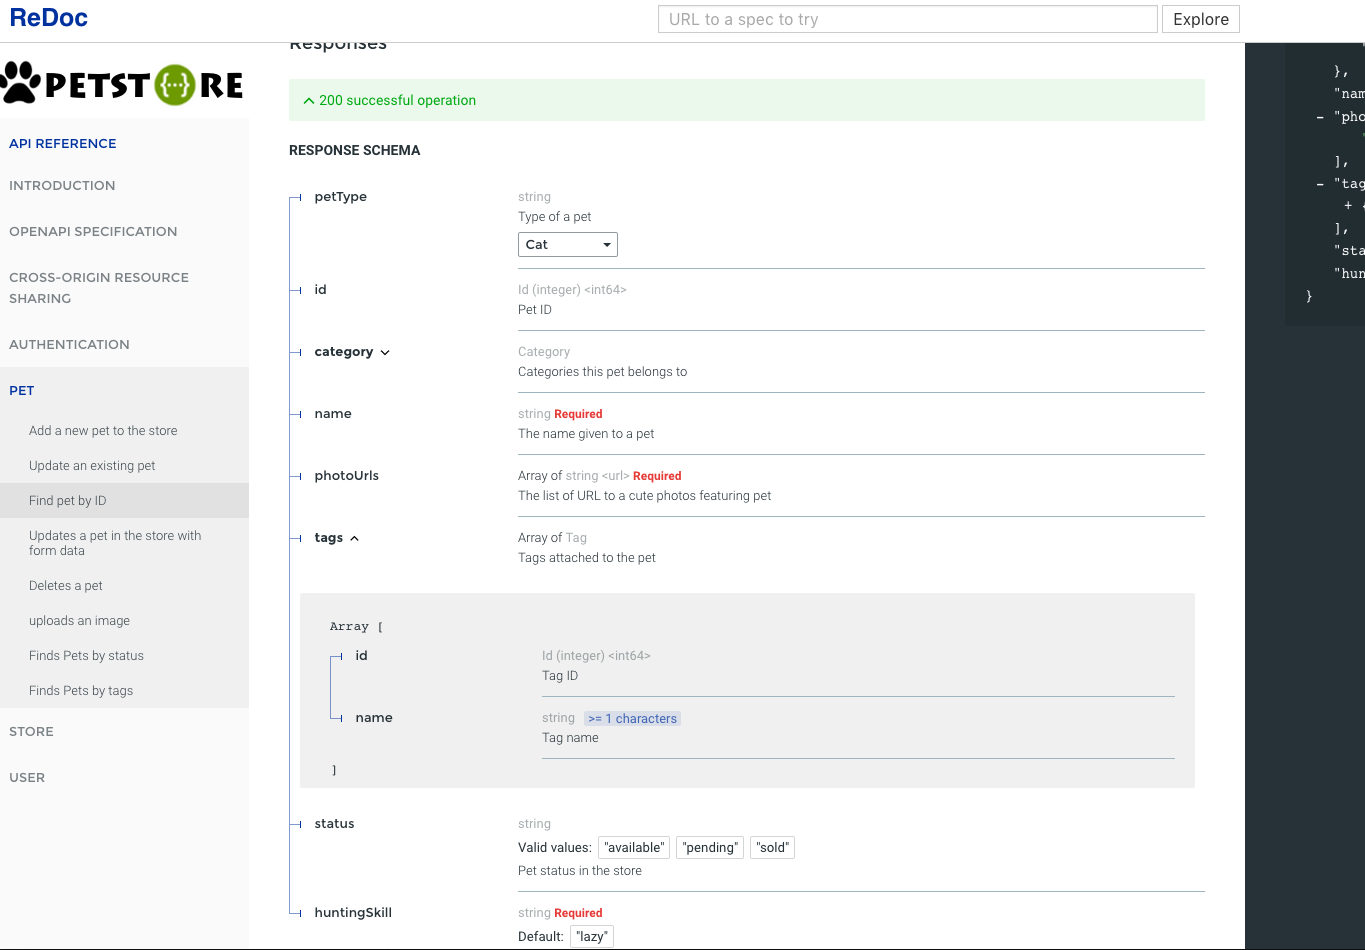
Task: Click the ReDoc logo text
Action: point(48,18)
